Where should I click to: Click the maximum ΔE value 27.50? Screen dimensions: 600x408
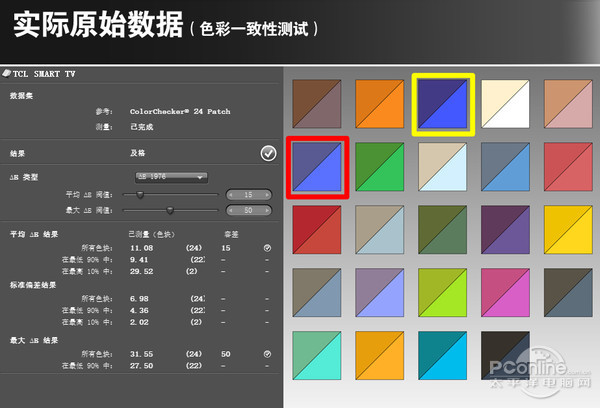tap(142, 366)
